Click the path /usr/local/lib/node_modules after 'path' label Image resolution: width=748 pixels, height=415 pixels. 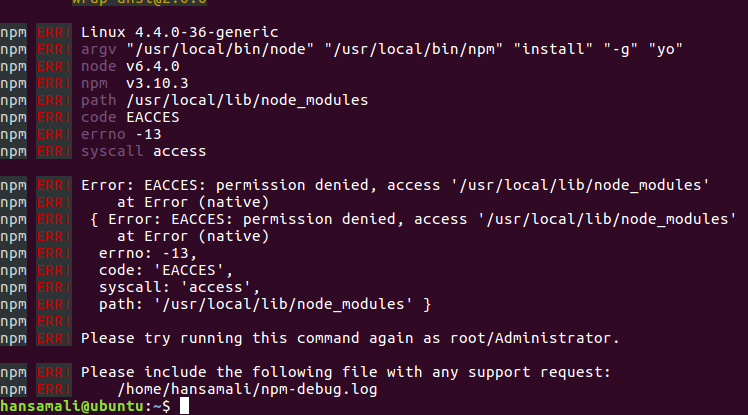tap(247, 100)
